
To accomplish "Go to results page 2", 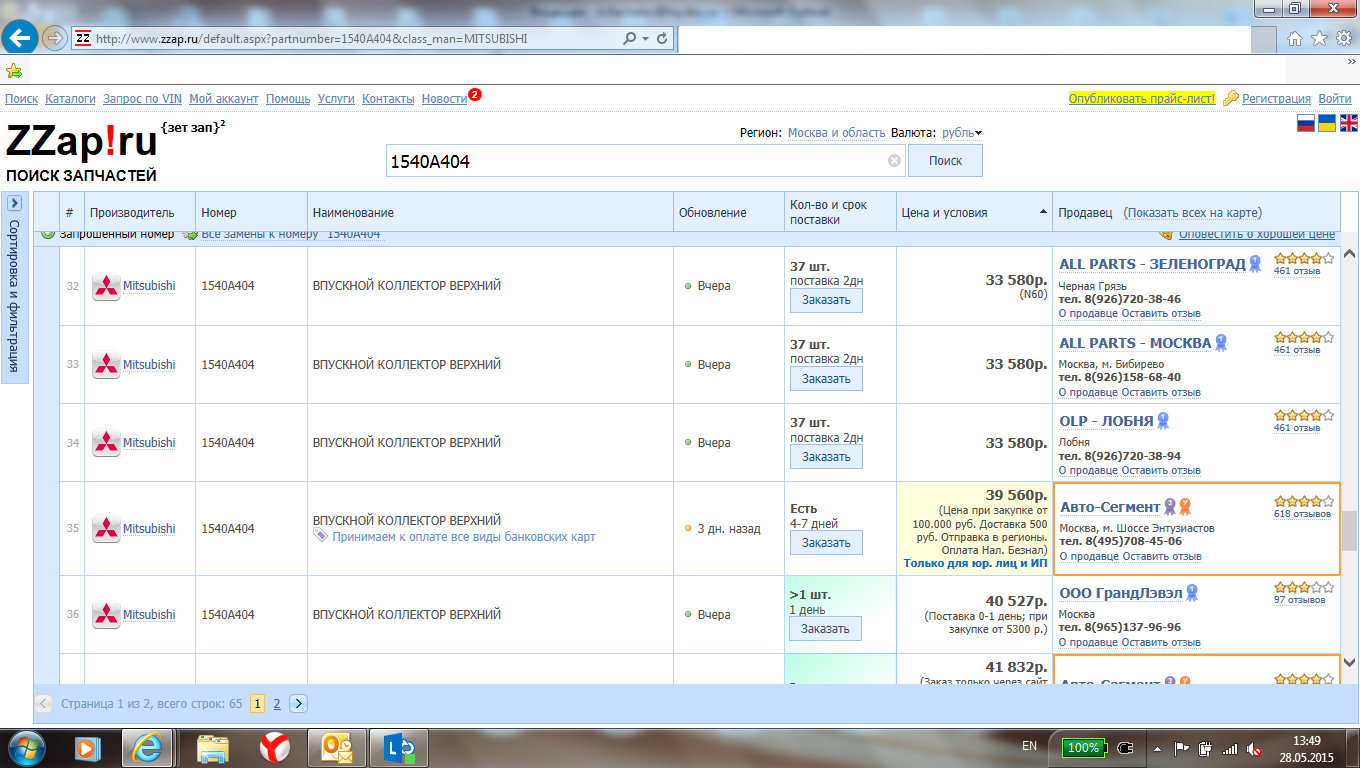I will tap(277, 704).
